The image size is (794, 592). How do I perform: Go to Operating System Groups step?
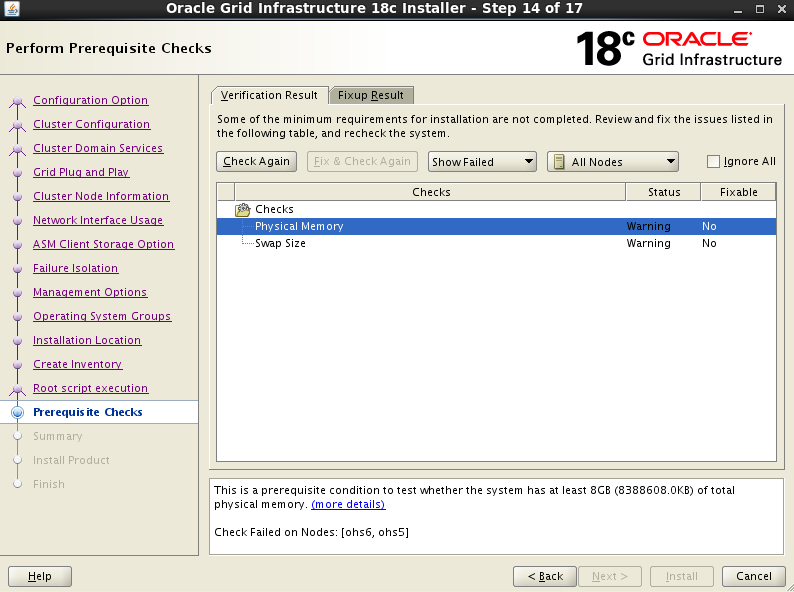(x=102, y=316)
